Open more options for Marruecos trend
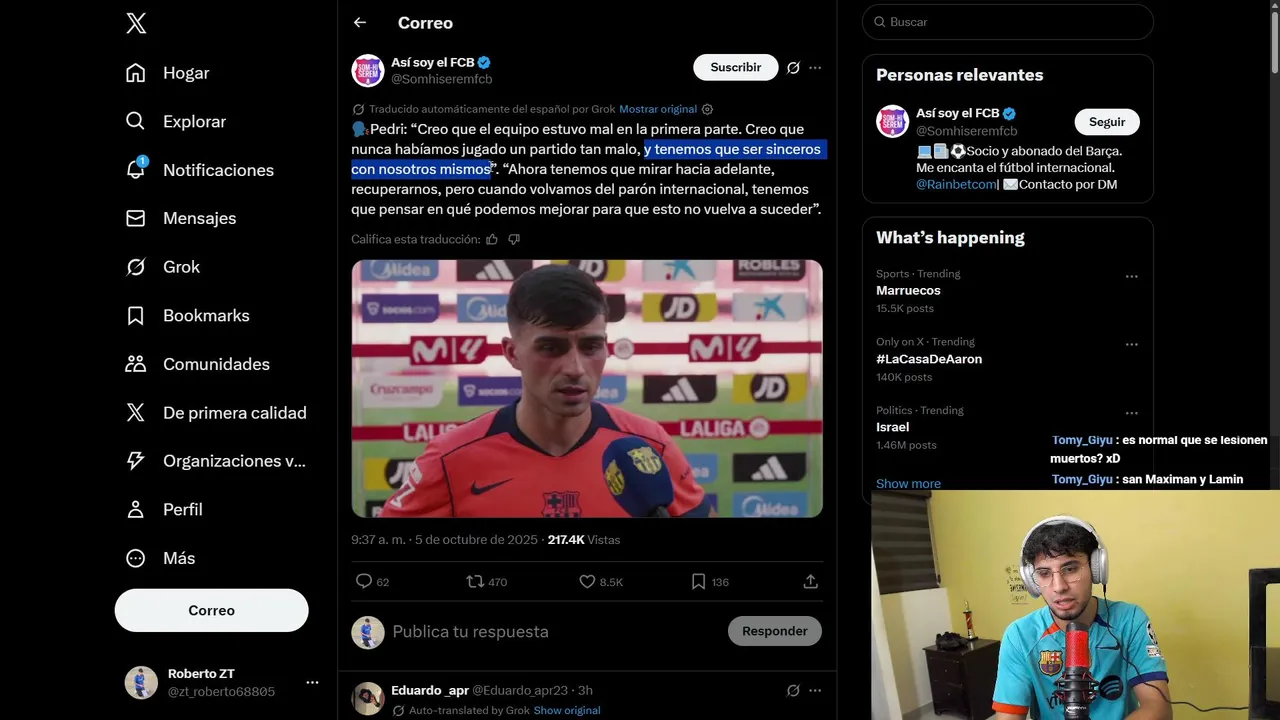1280x720 pixels. pos(1131,276)
